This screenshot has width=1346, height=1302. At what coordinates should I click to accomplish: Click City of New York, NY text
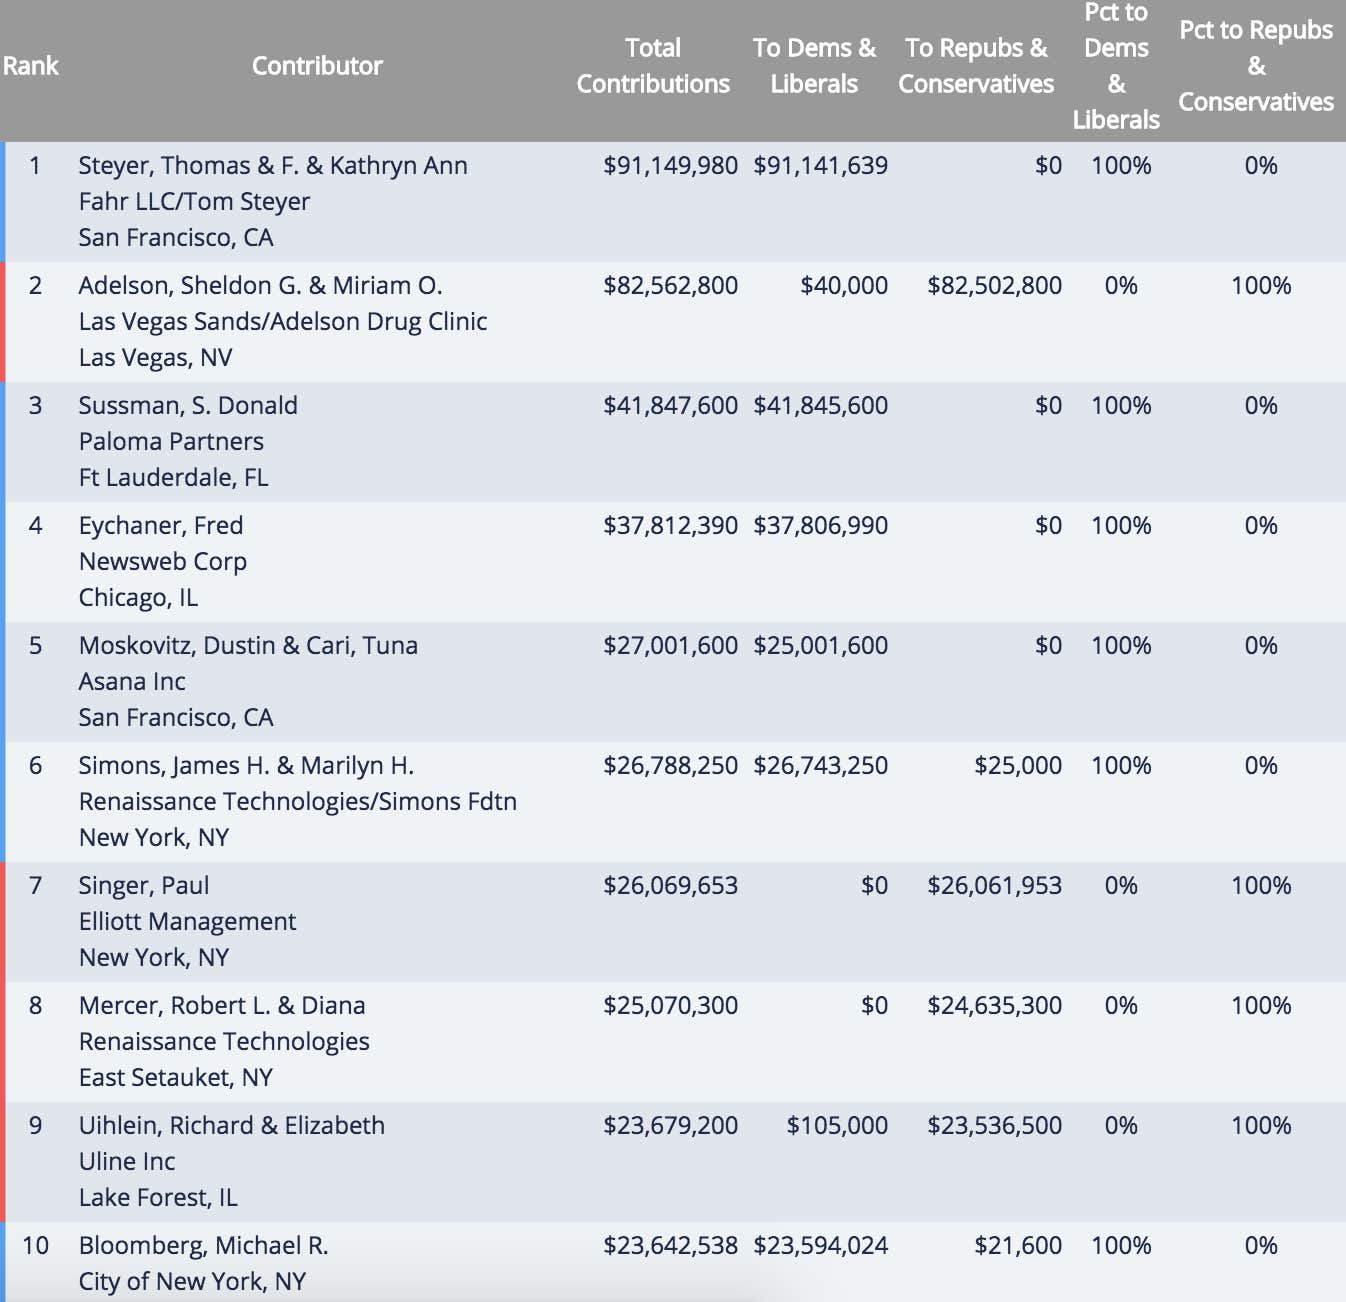pyautogui.click(x=192, y=1281)
